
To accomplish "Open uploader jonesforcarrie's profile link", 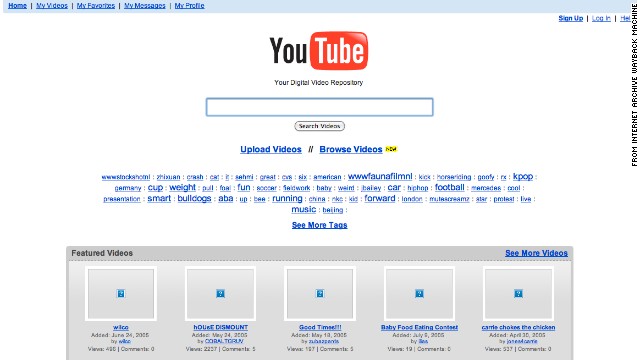I will (522, 341).
